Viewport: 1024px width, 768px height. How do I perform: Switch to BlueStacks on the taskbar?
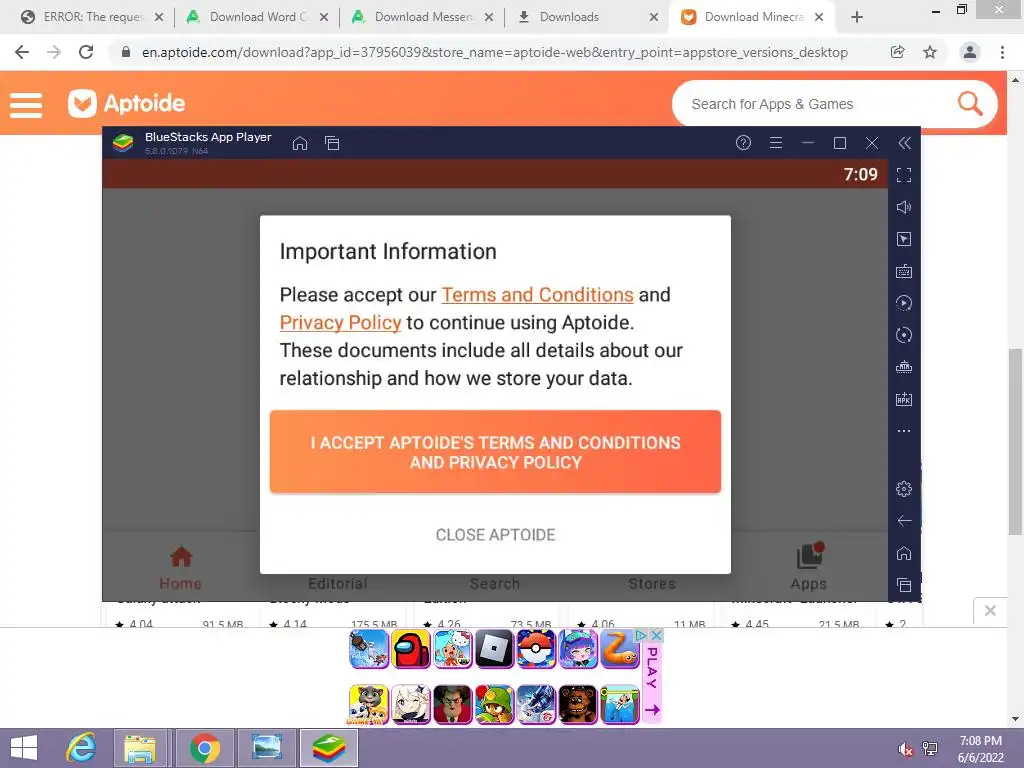tap(328, 748)
